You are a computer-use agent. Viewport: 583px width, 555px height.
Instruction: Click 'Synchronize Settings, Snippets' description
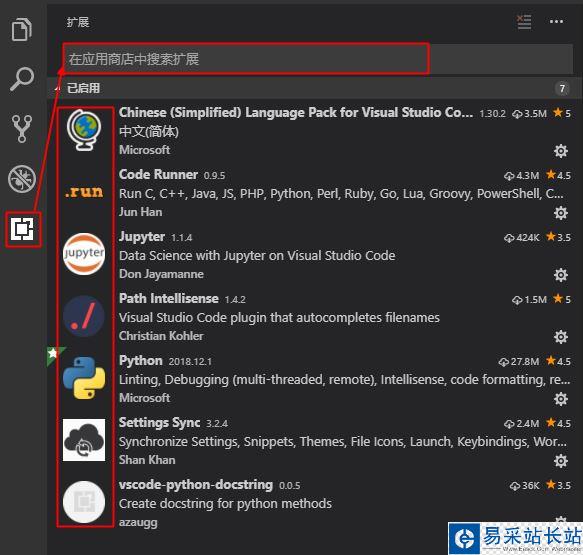[x=343, y=442]
